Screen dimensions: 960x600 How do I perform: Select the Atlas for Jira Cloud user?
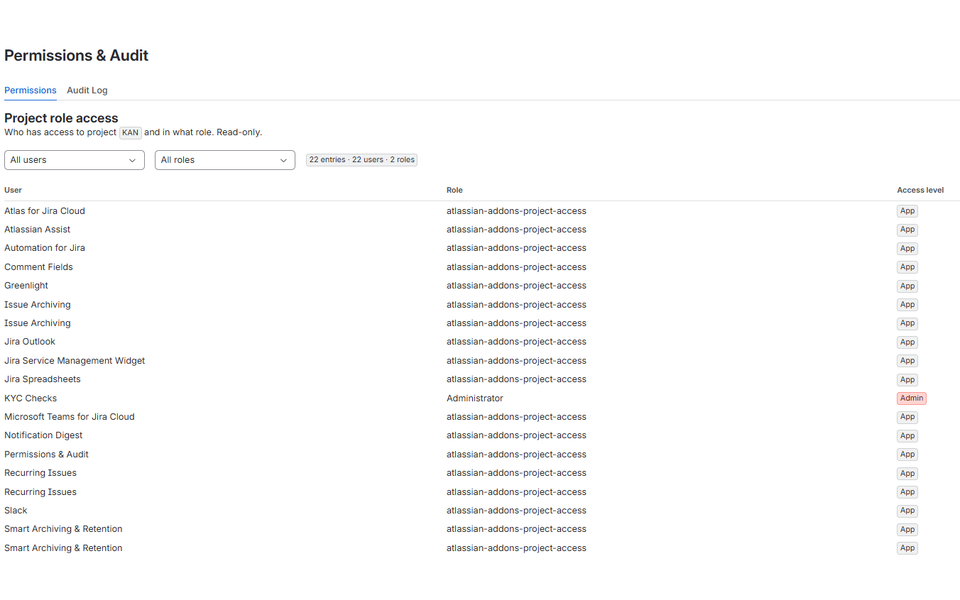click(45, 211)
